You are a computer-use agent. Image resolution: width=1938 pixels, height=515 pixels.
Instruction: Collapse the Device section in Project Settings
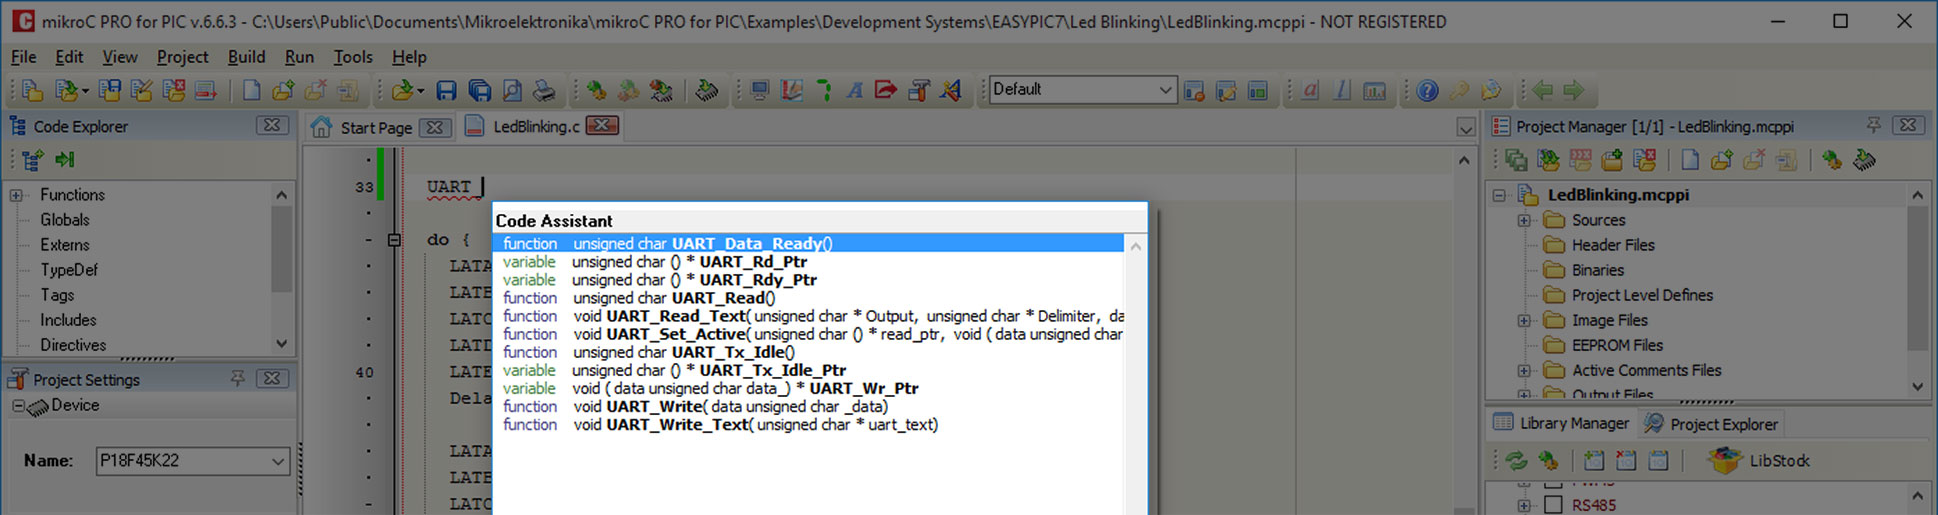click(x=18, y=406)
